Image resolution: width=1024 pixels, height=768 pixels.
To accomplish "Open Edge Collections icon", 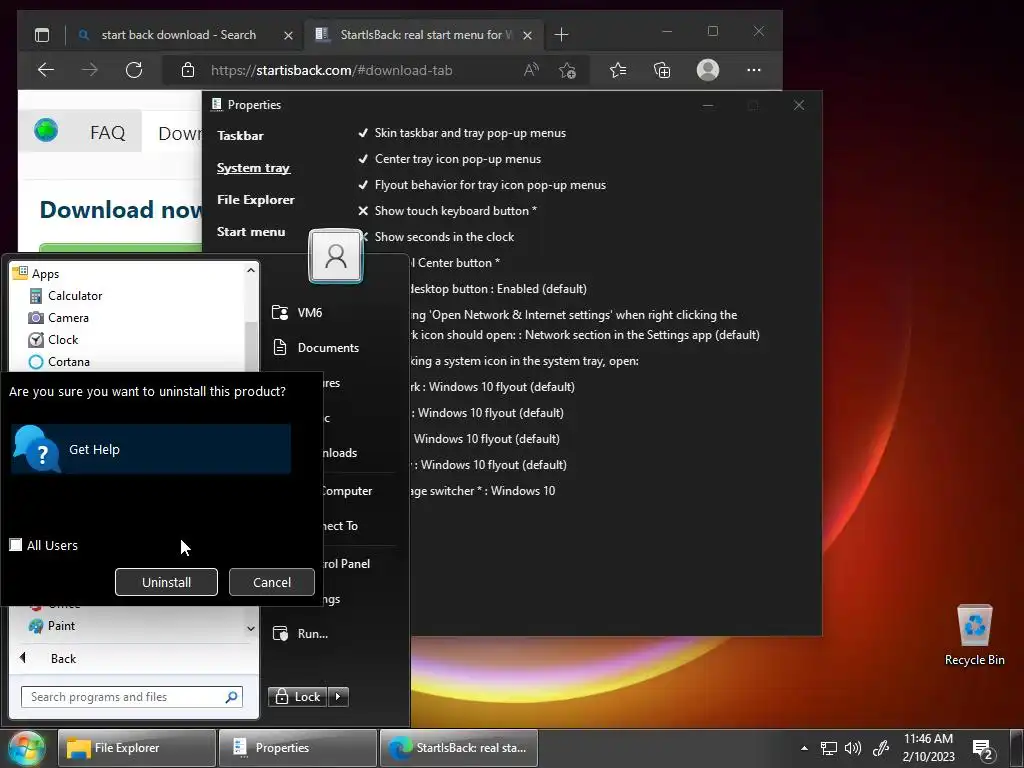I will 662,70.
